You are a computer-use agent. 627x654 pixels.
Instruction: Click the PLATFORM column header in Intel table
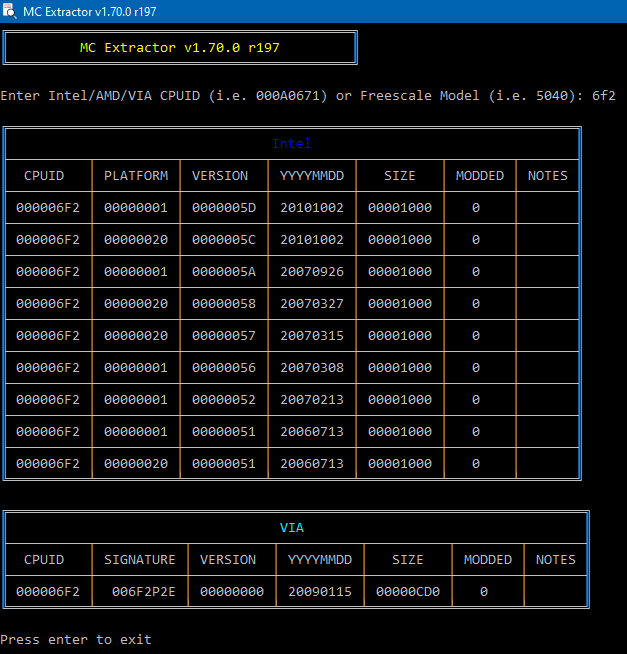pyautogui.click(x=136, y=176)
